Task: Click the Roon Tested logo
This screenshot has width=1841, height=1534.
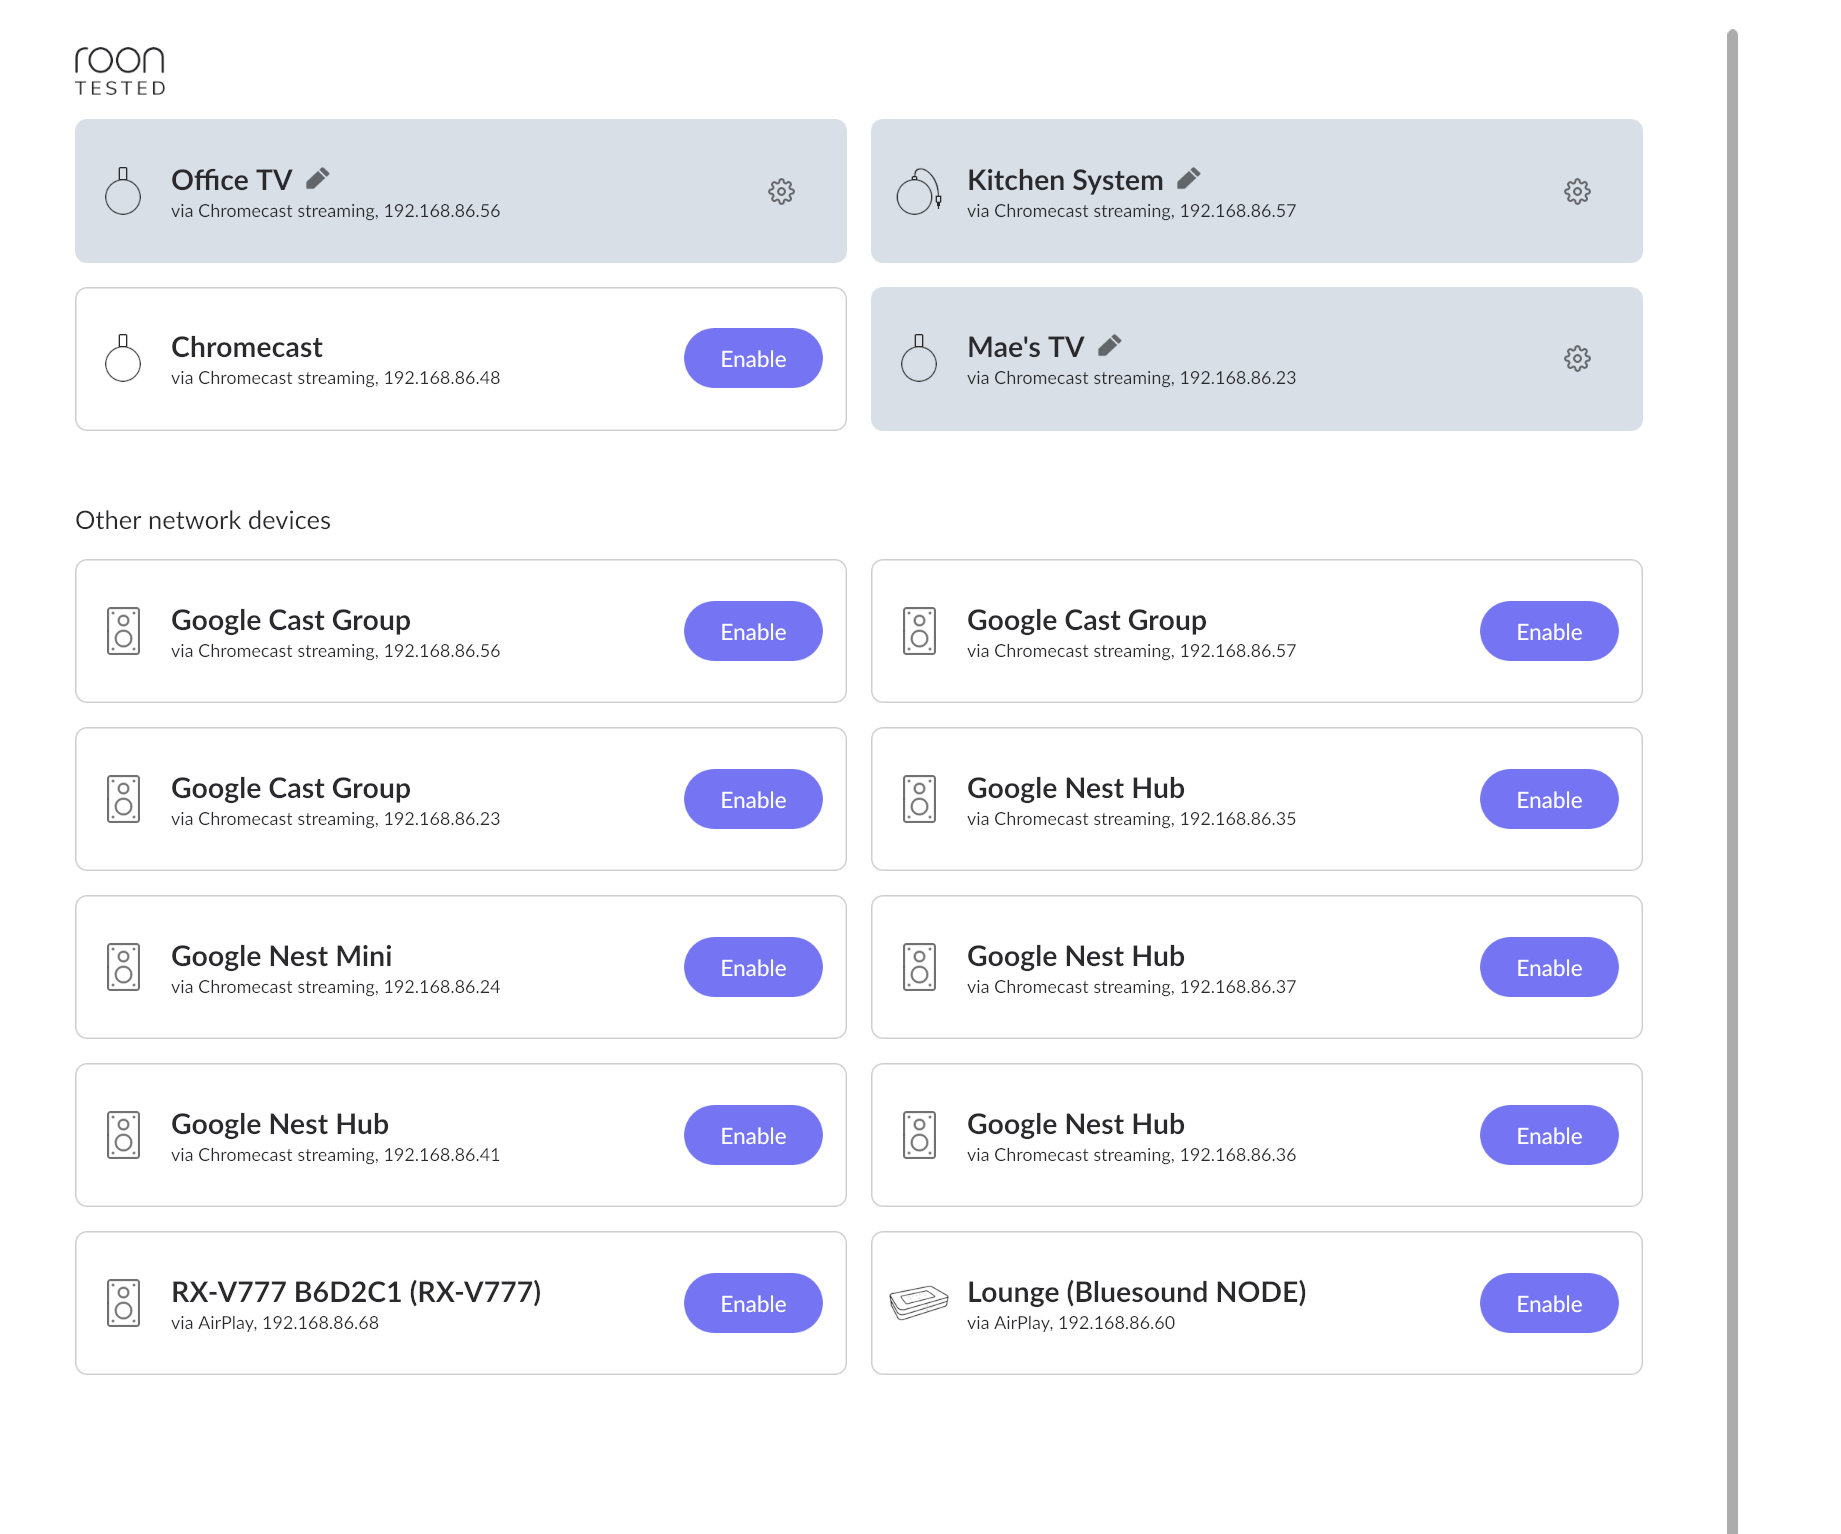Action: [x=120, y=71]
